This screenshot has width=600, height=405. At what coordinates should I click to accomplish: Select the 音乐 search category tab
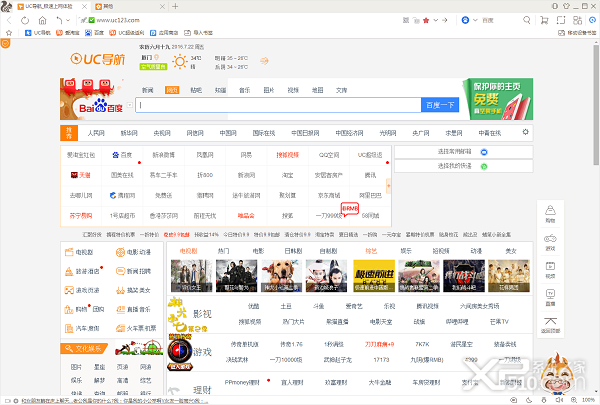245,90
